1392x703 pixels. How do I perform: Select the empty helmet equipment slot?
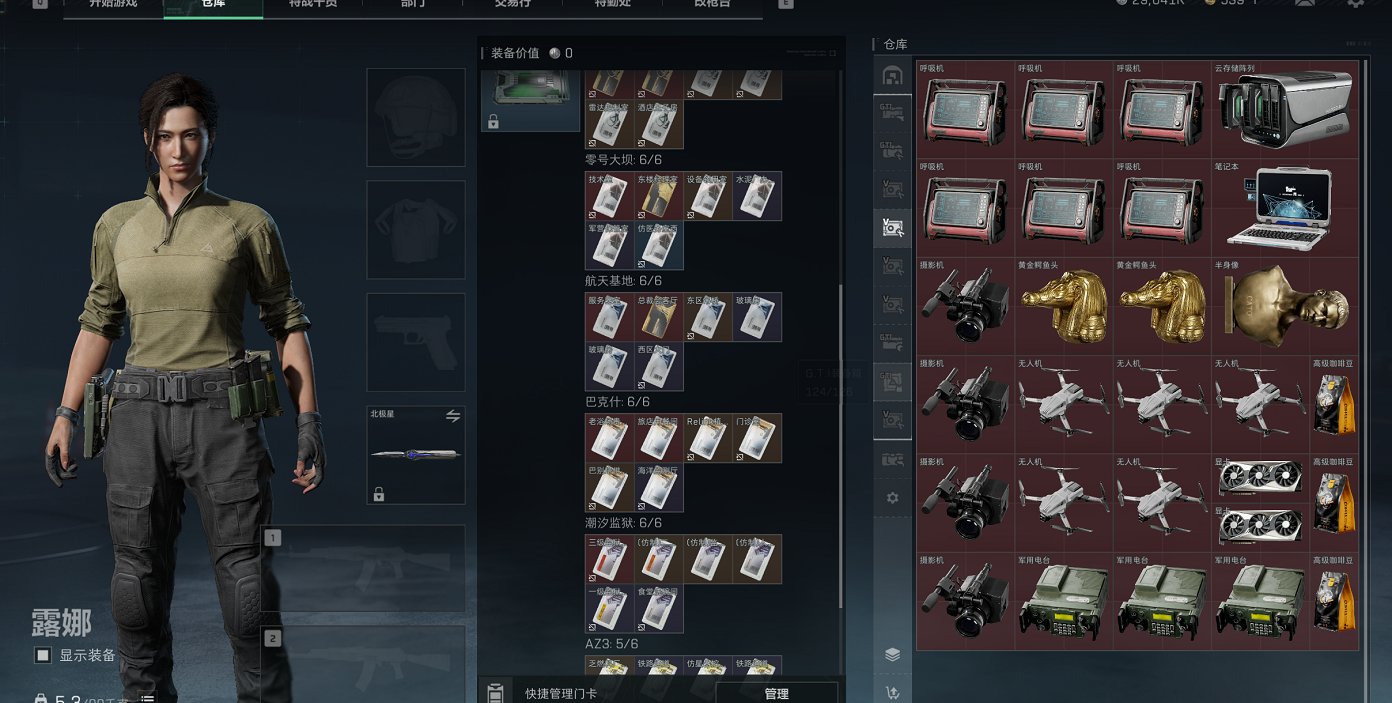(x=416, y=117)
